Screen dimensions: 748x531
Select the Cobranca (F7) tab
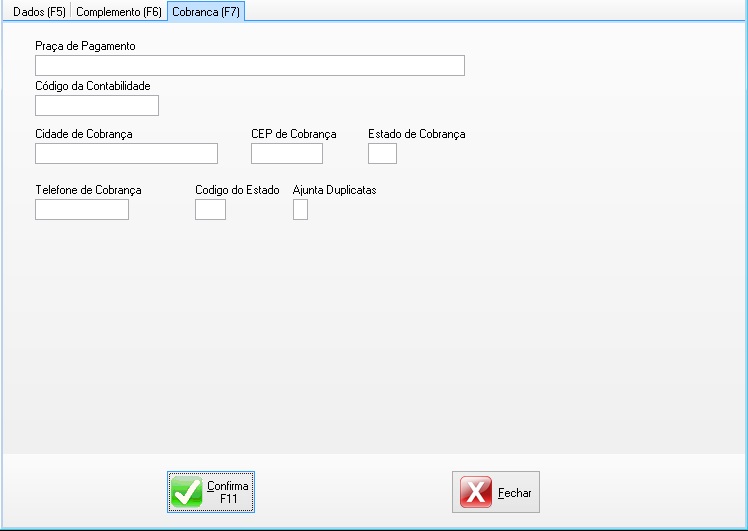(x=205, y=11)
